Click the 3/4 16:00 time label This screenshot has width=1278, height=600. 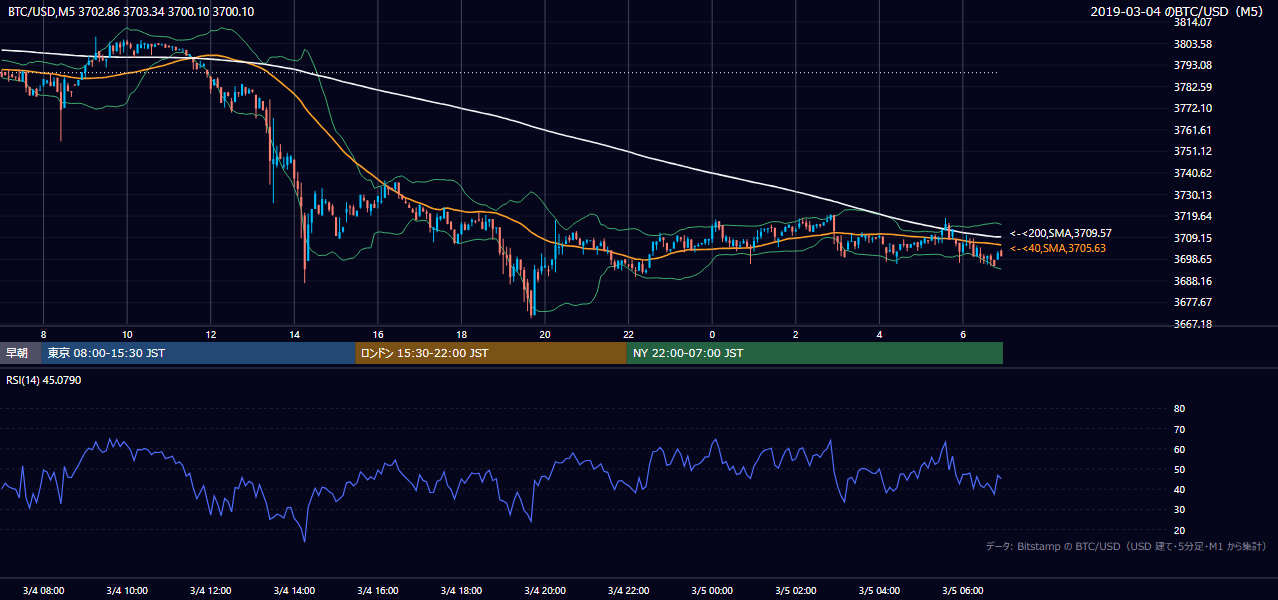tap(378, 591)
